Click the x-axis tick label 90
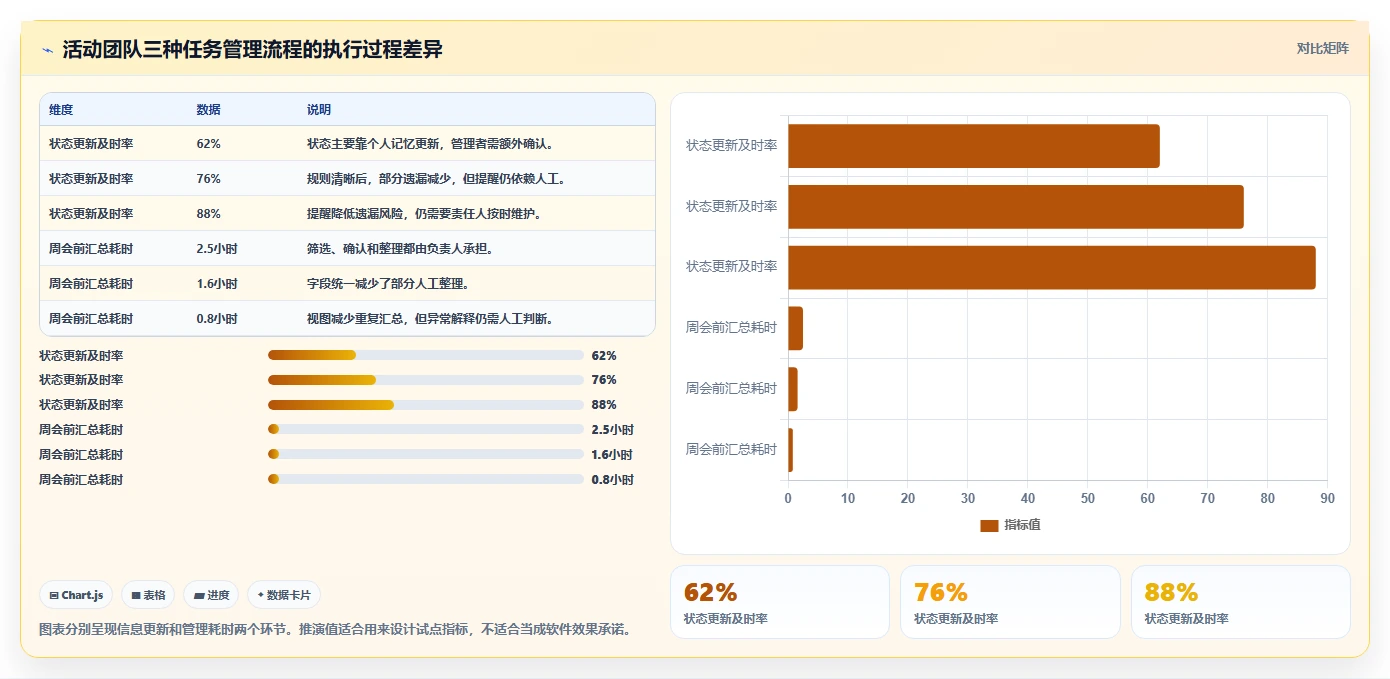 [1327, 498]
